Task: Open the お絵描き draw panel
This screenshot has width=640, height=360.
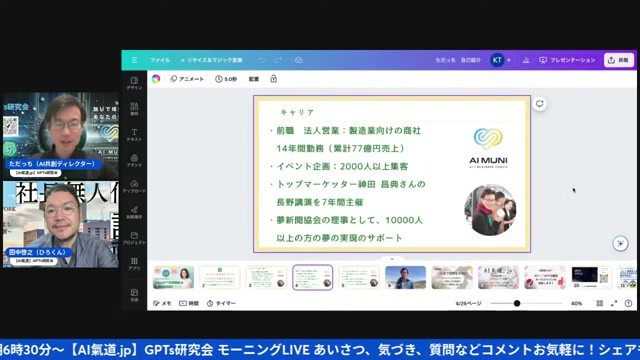Action: point(134,212)
